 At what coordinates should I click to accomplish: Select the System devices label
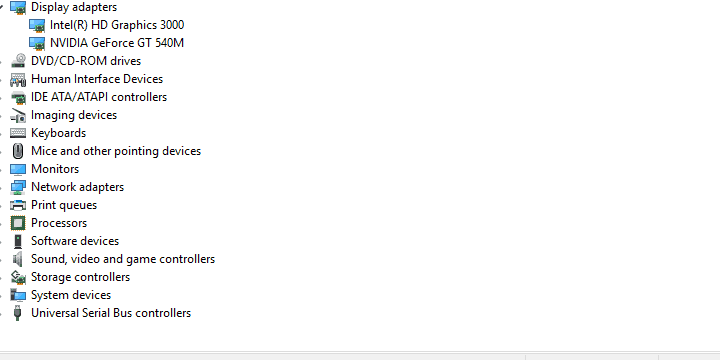click(71, 295)
